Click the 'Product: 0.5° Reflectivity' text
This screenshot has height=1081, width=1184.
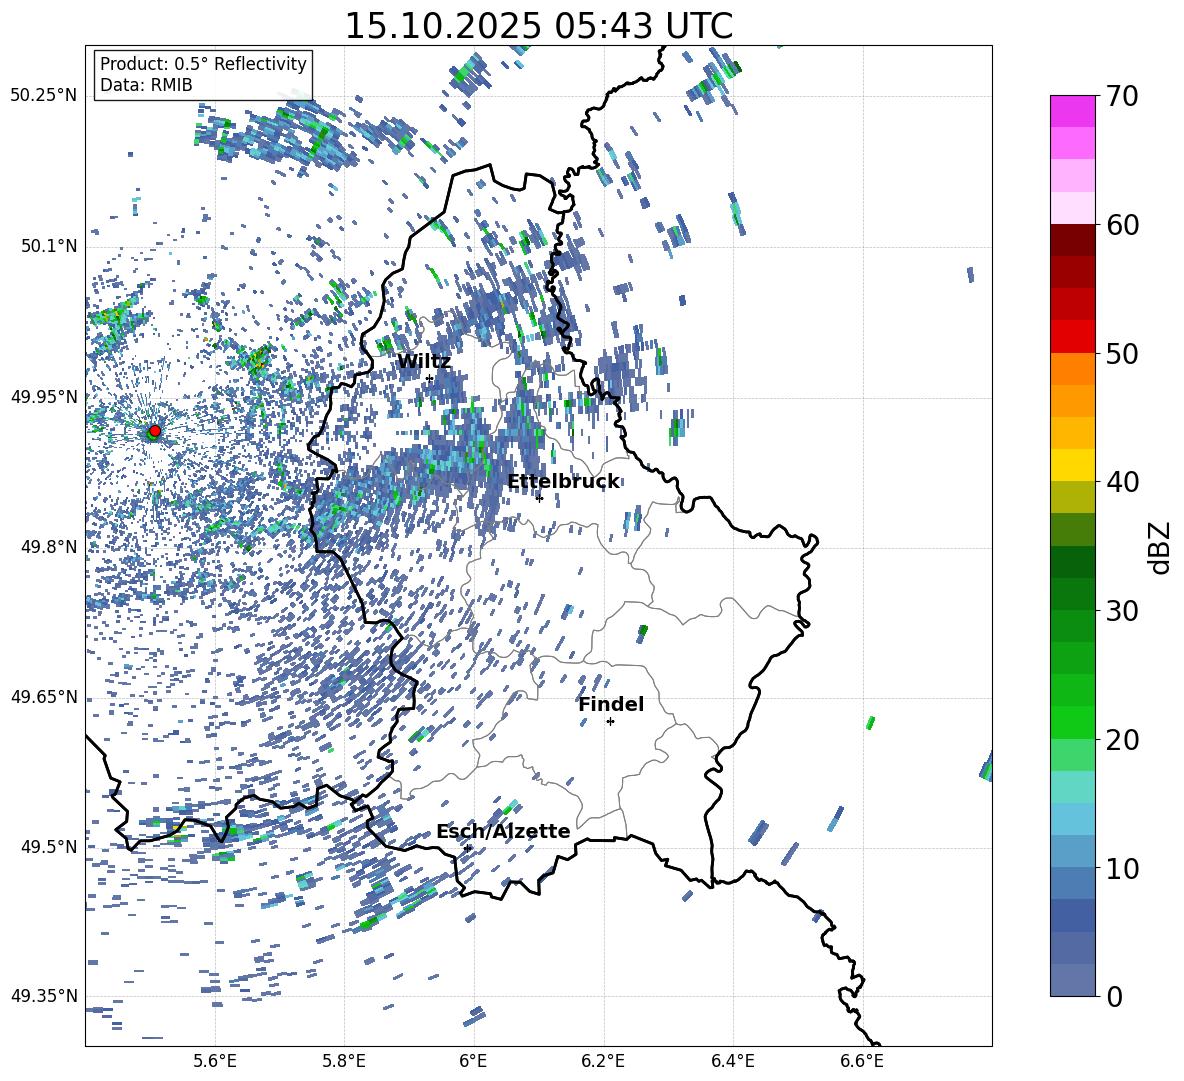[203, 63]
